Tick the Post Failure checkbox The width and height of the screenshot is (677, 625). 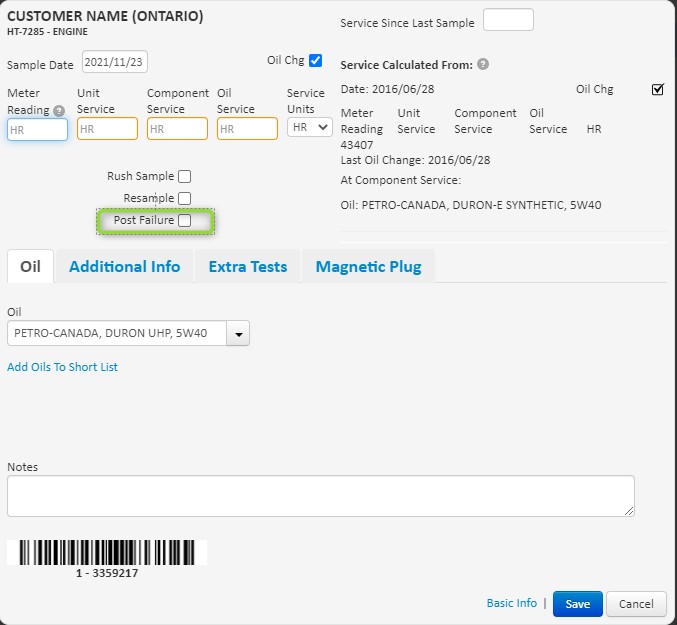pos(184,221)
